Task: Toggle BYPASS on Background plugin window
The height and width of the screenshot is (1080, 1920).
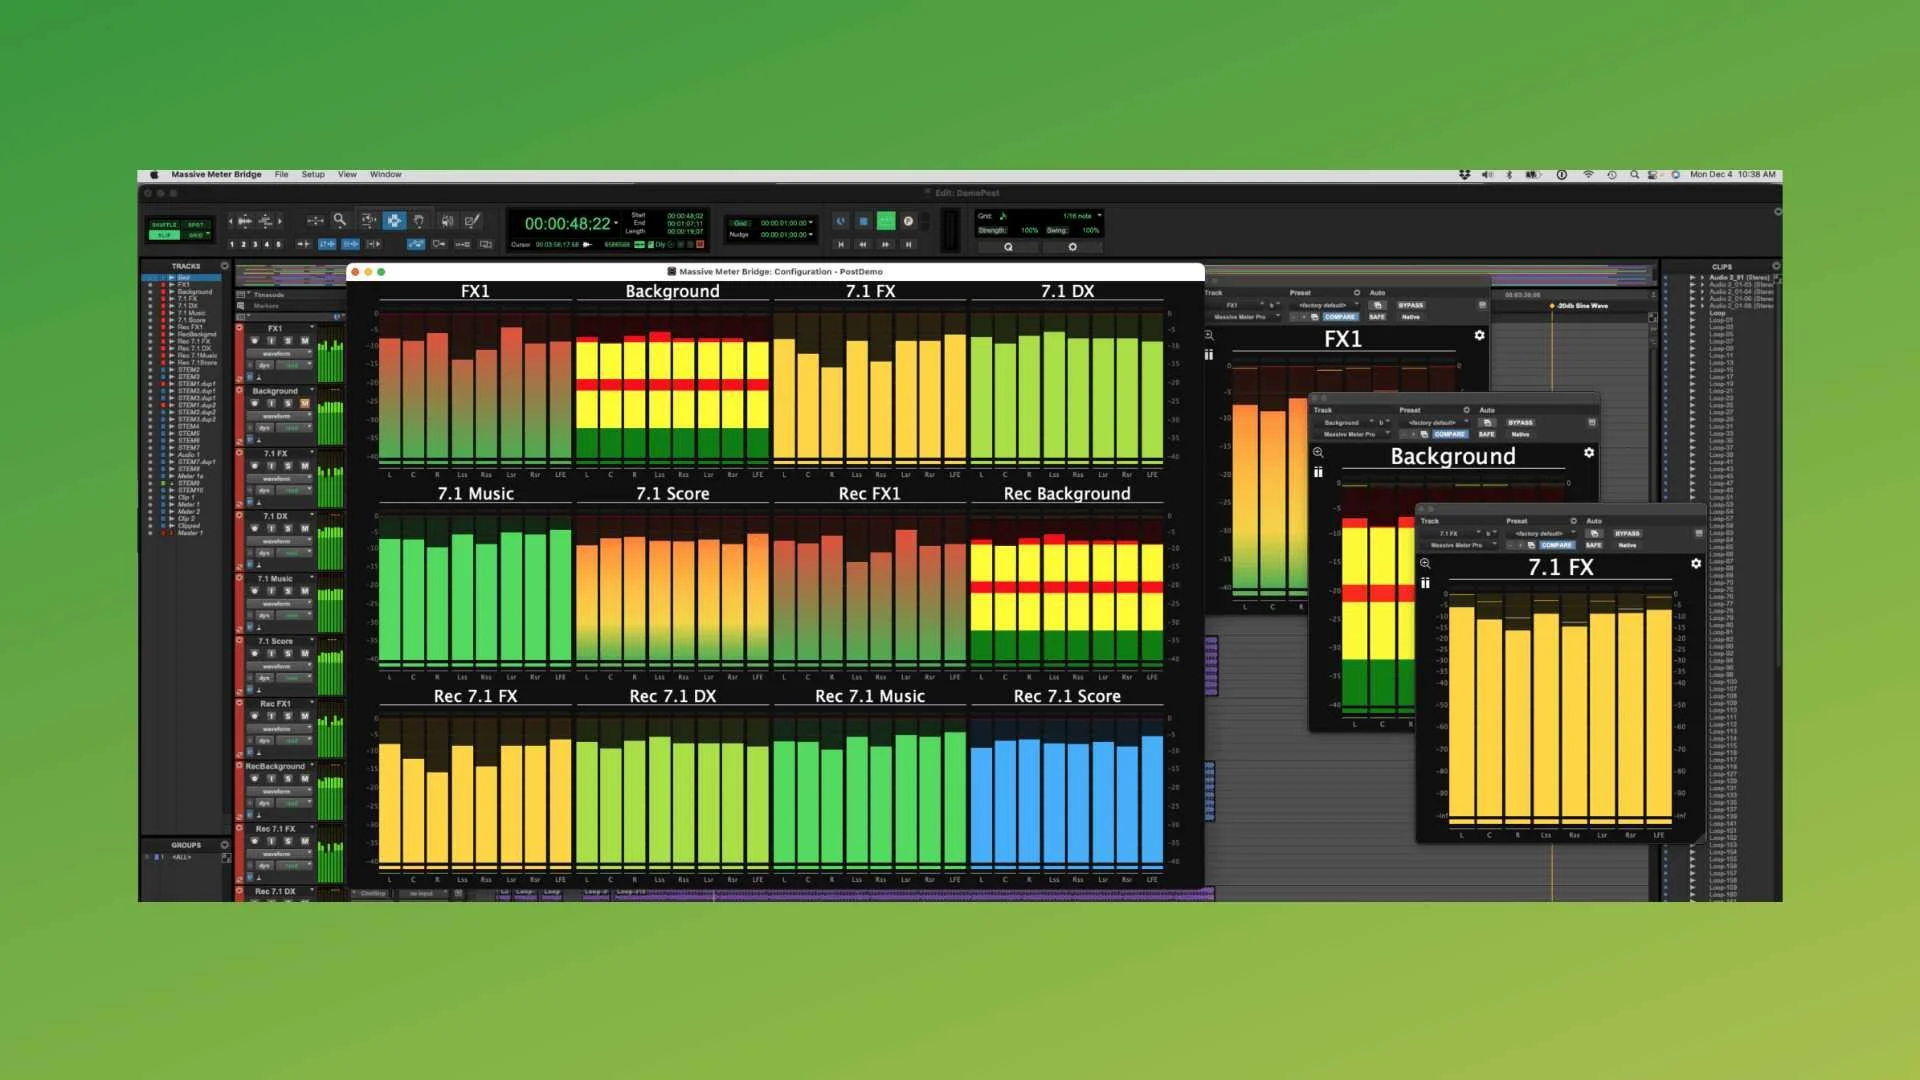Action: pos(1520,423)
